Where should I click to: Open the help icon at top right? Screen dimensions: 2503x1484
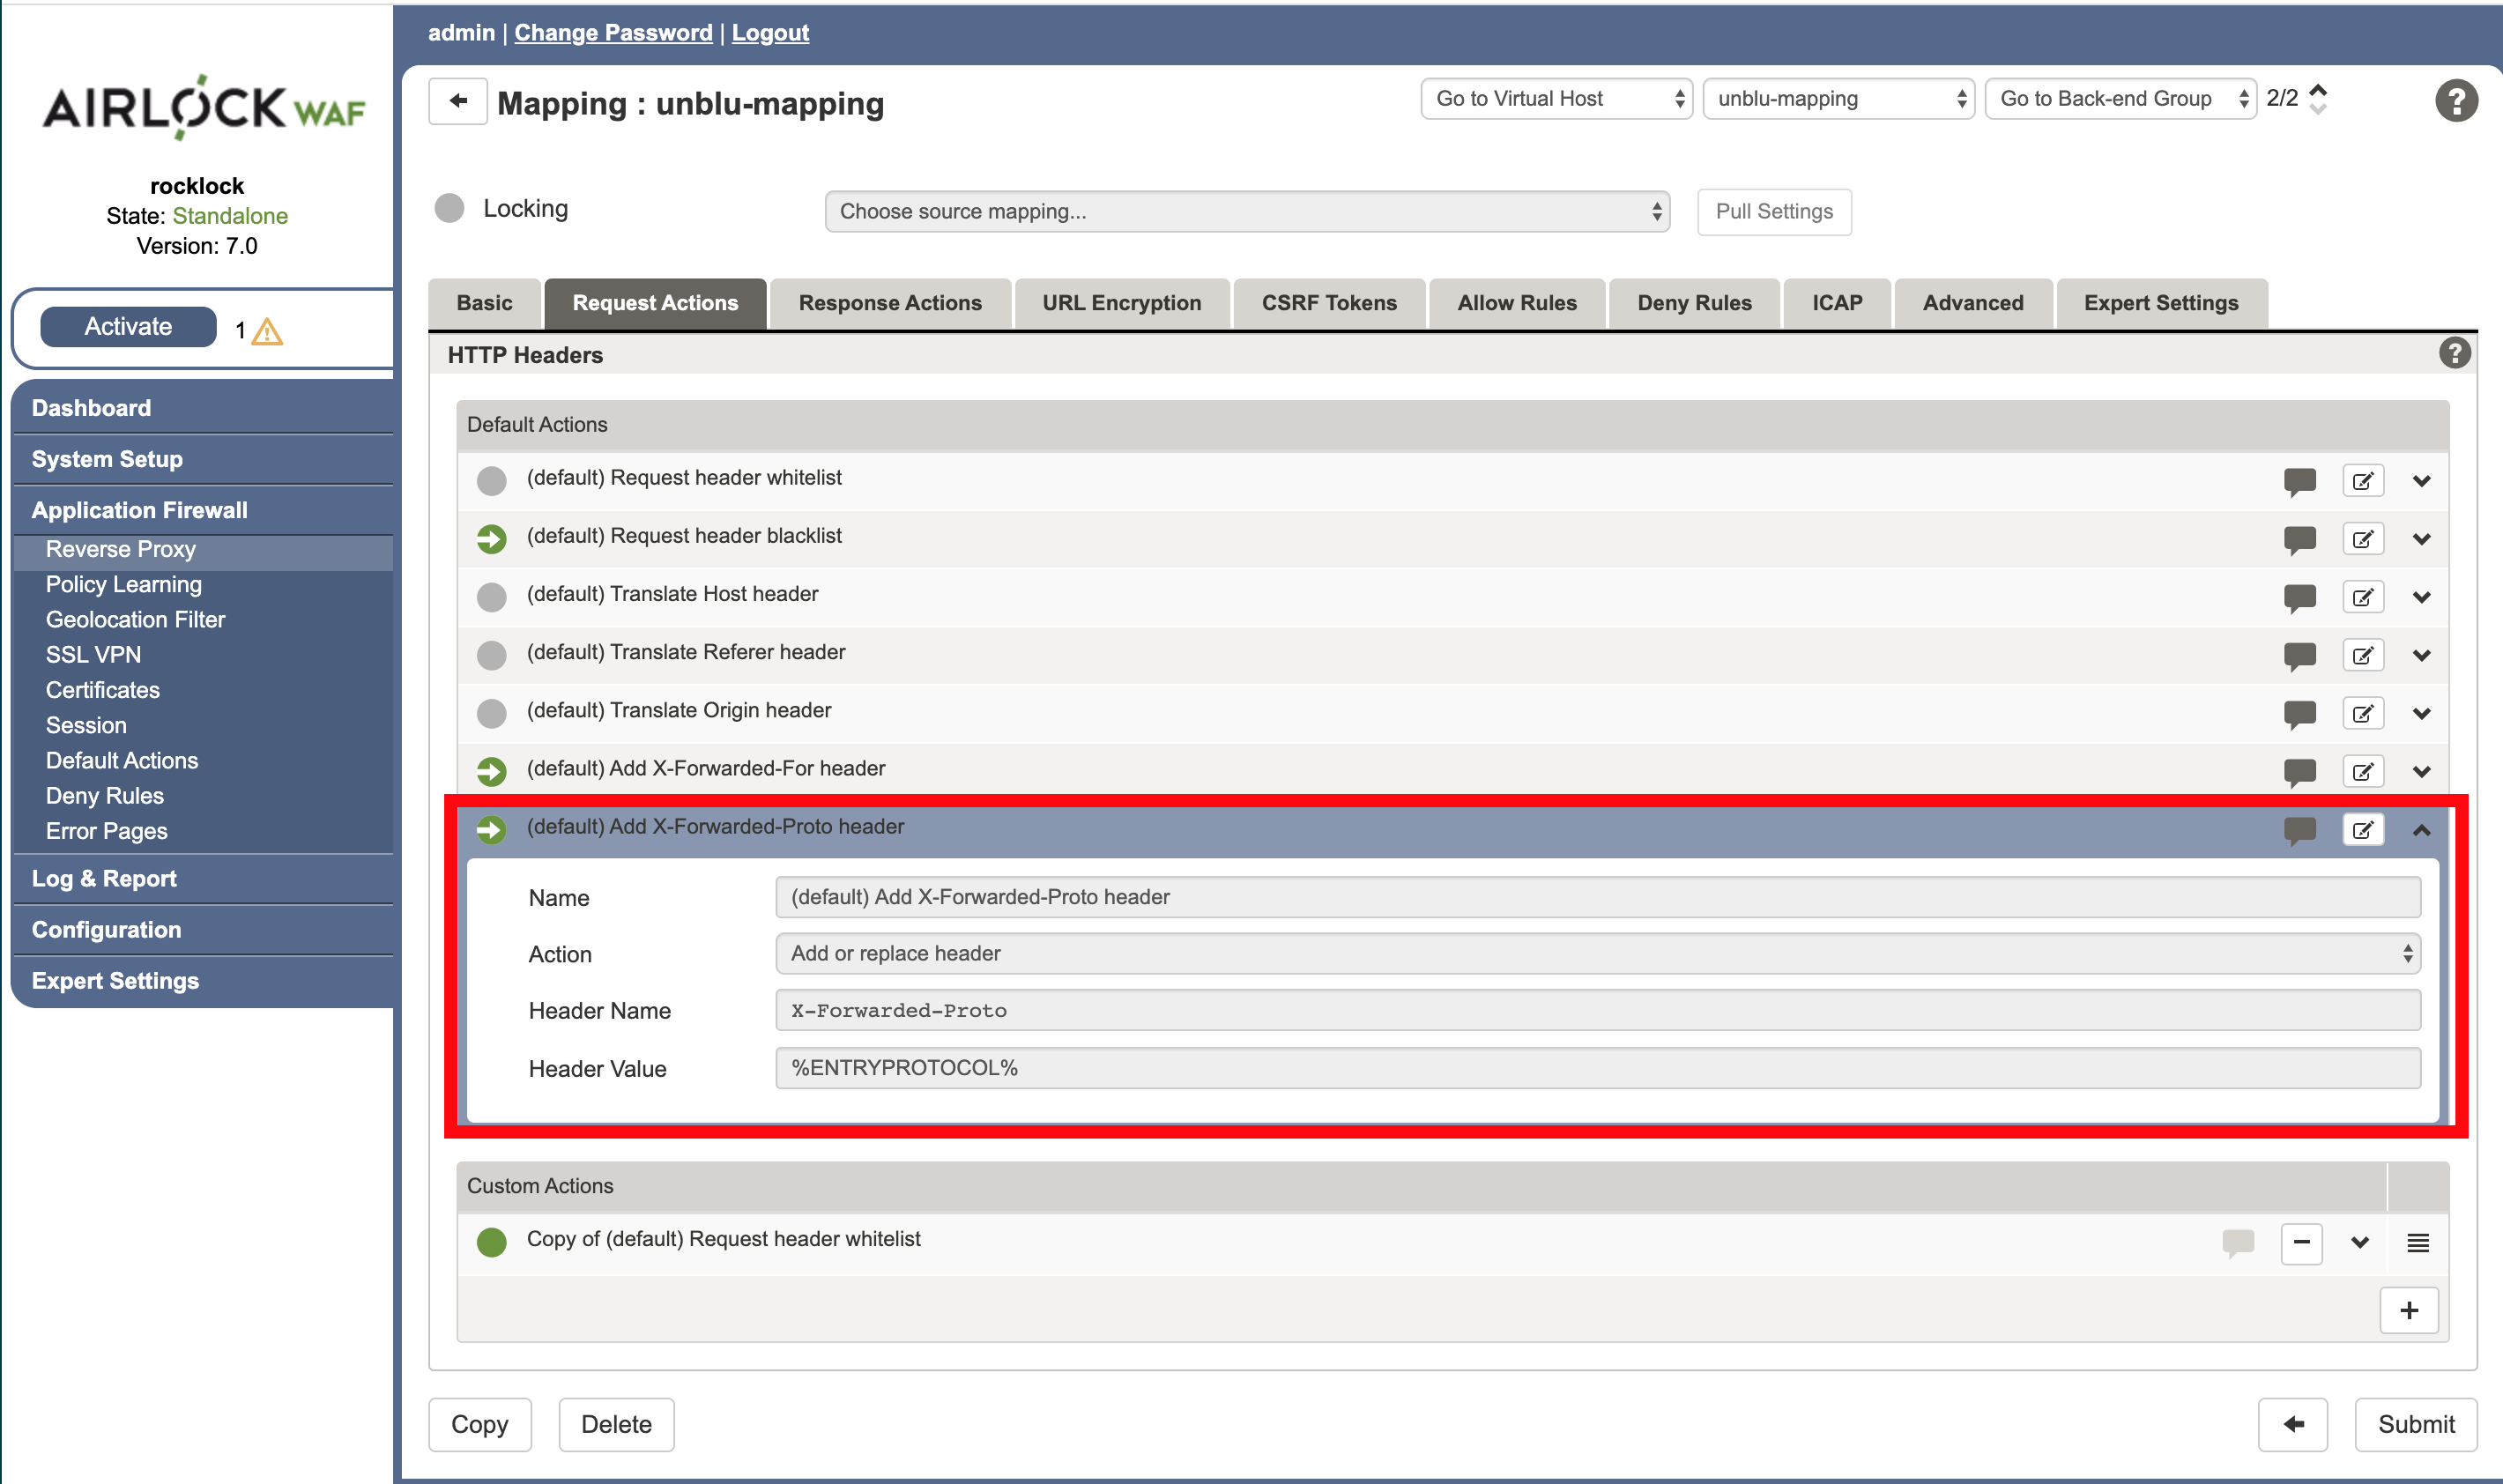coord(2455,101)
